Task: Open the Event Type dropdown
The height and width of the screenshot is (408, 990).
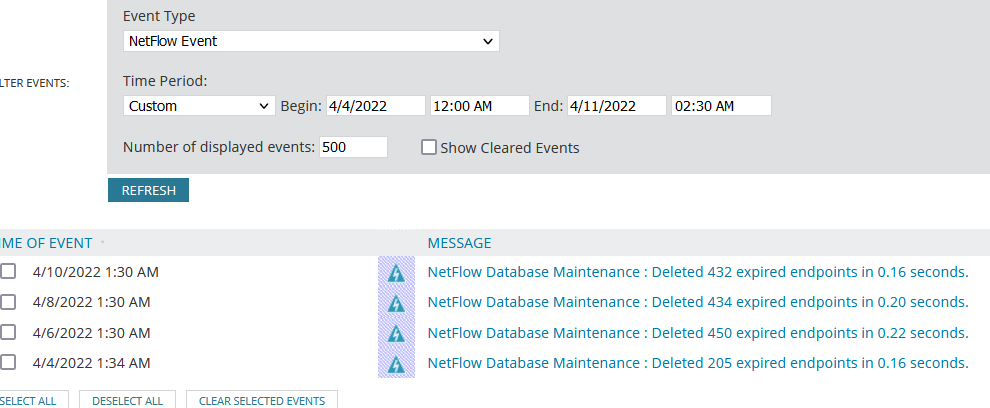Action: click(x=311, y=41)
